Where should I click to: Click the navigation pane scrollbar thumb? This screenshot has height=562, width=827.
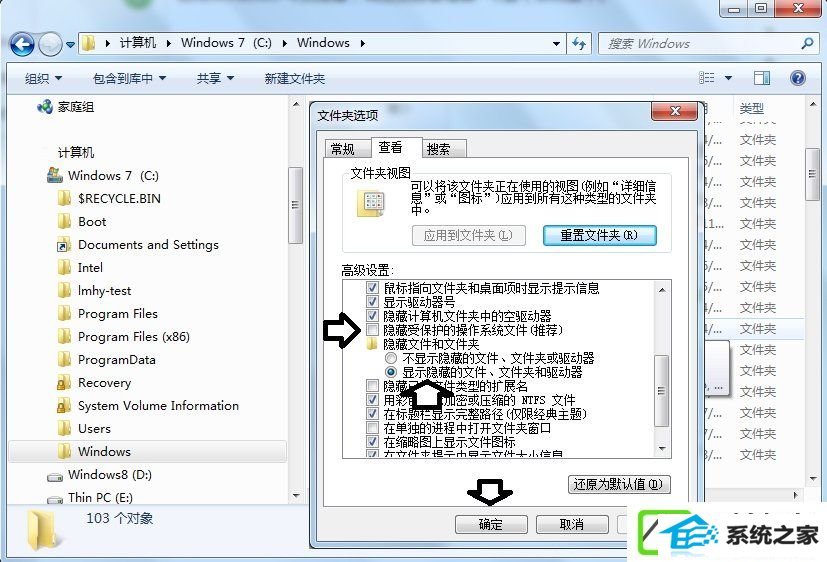[295, 206]
